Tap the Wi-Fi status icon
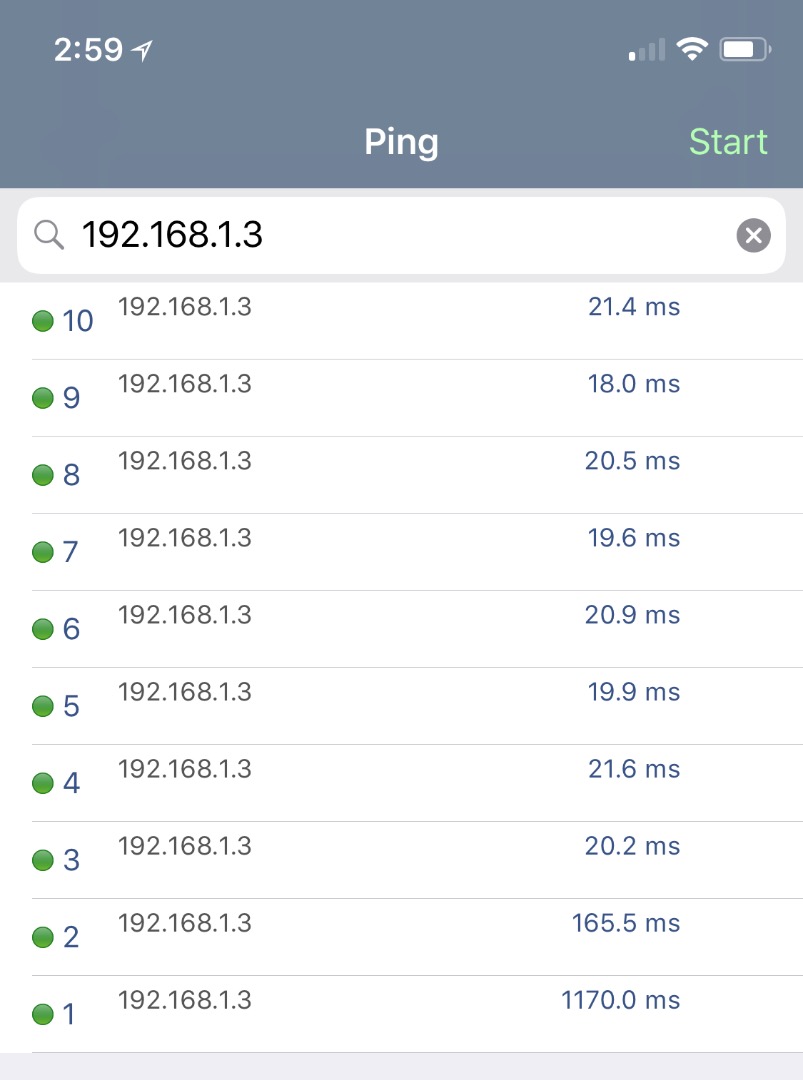The image size is (803, 1080). click(x=691, y=49)
